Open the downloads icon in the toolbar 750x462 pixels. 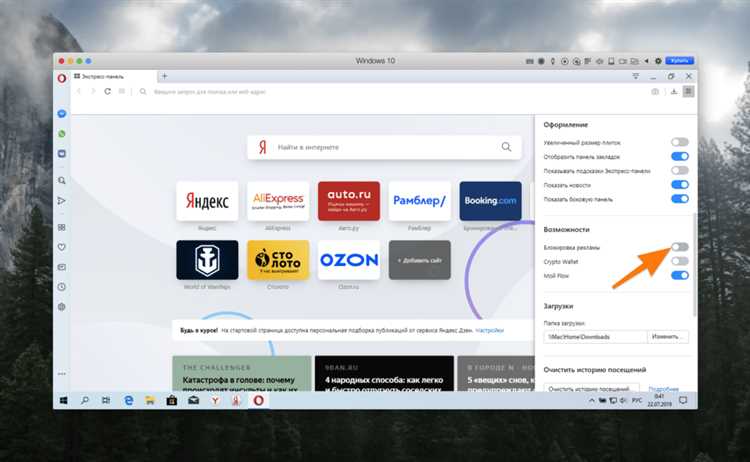click(674, 91)
